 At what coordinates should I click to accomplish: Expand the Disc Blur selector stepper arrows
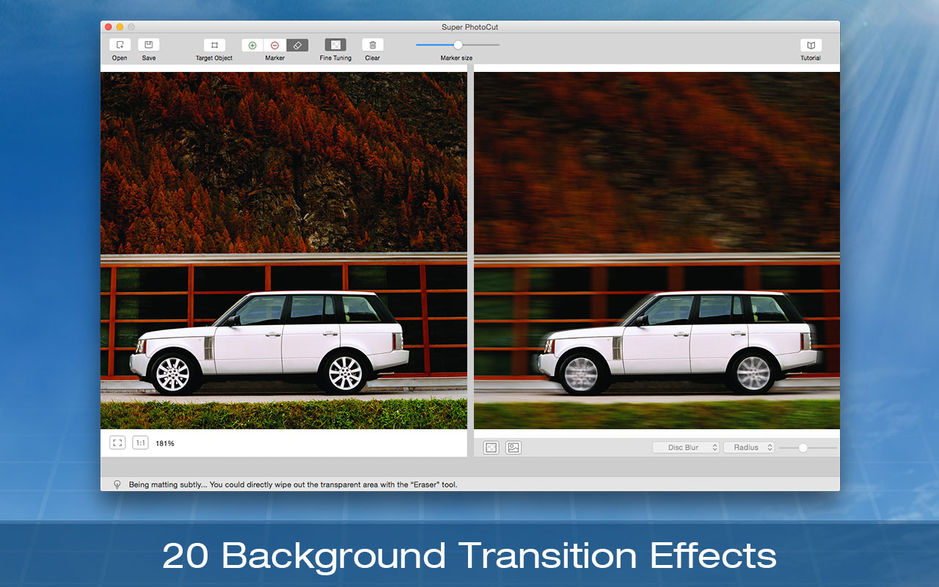714,447
